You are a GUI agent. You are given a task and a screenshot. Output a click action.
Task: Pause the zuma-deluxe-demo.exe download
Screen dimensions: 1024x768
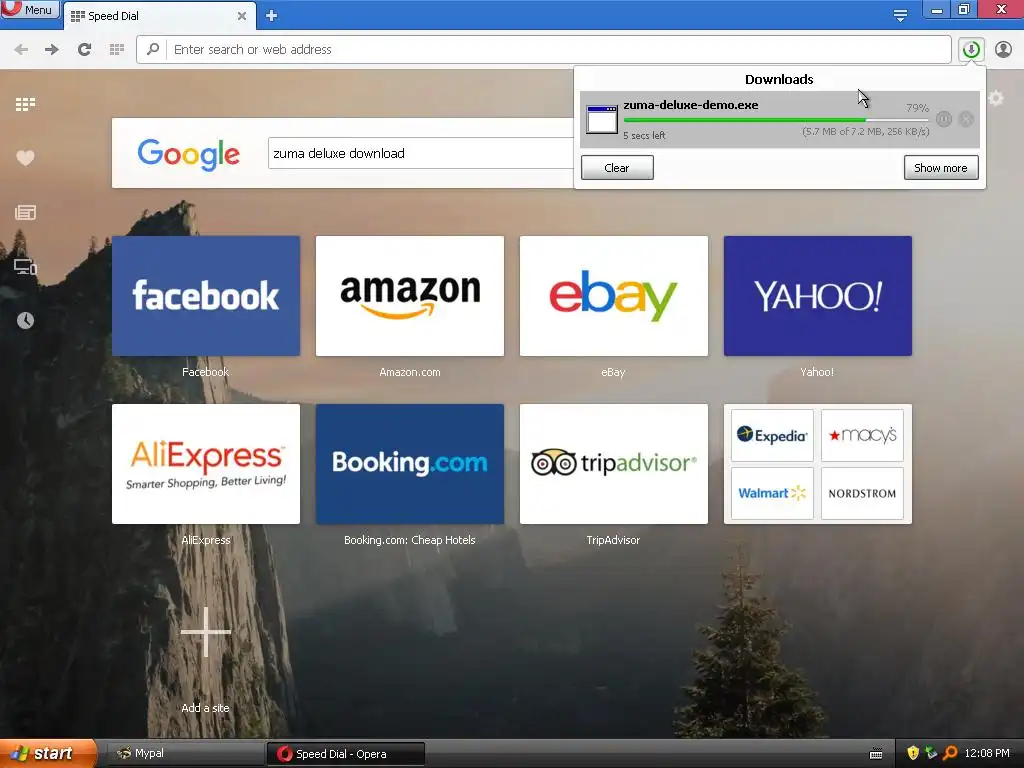coord(943,119)
